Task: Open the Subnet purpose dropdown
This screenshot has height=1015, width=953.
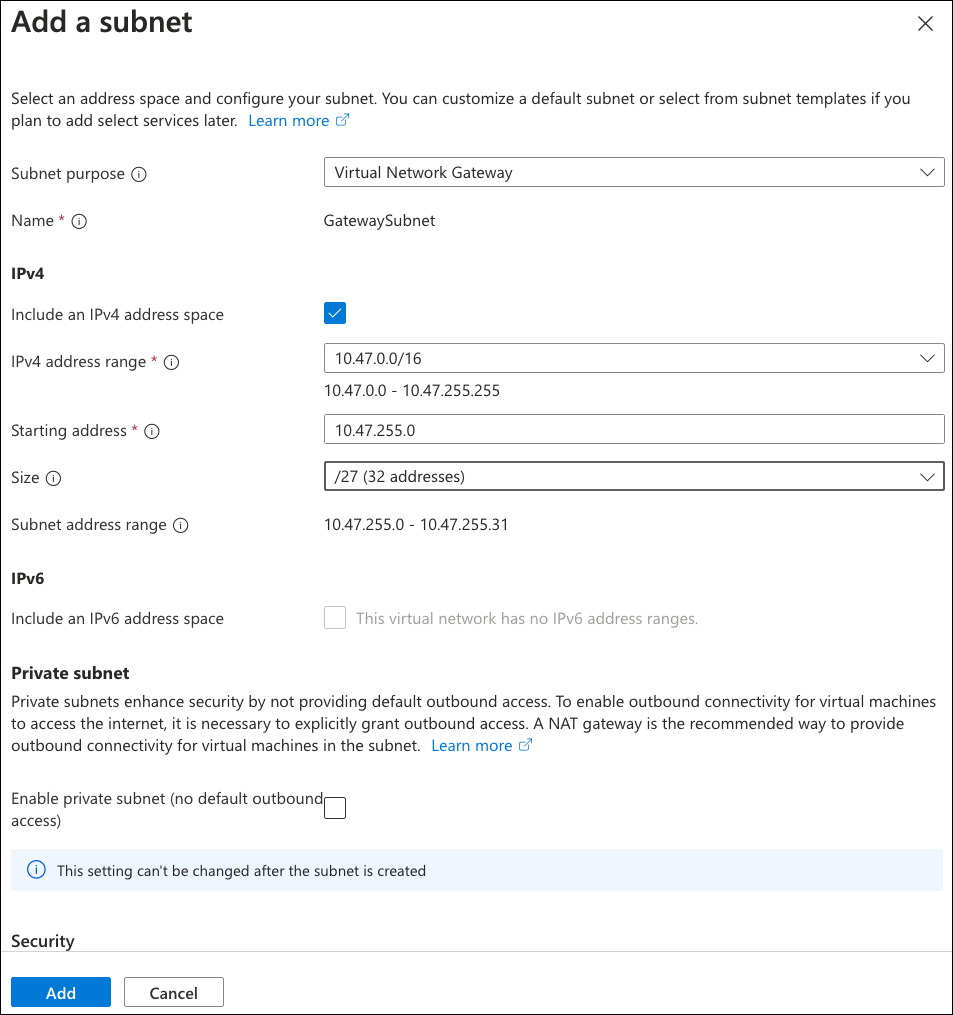Action: point(634,173)
